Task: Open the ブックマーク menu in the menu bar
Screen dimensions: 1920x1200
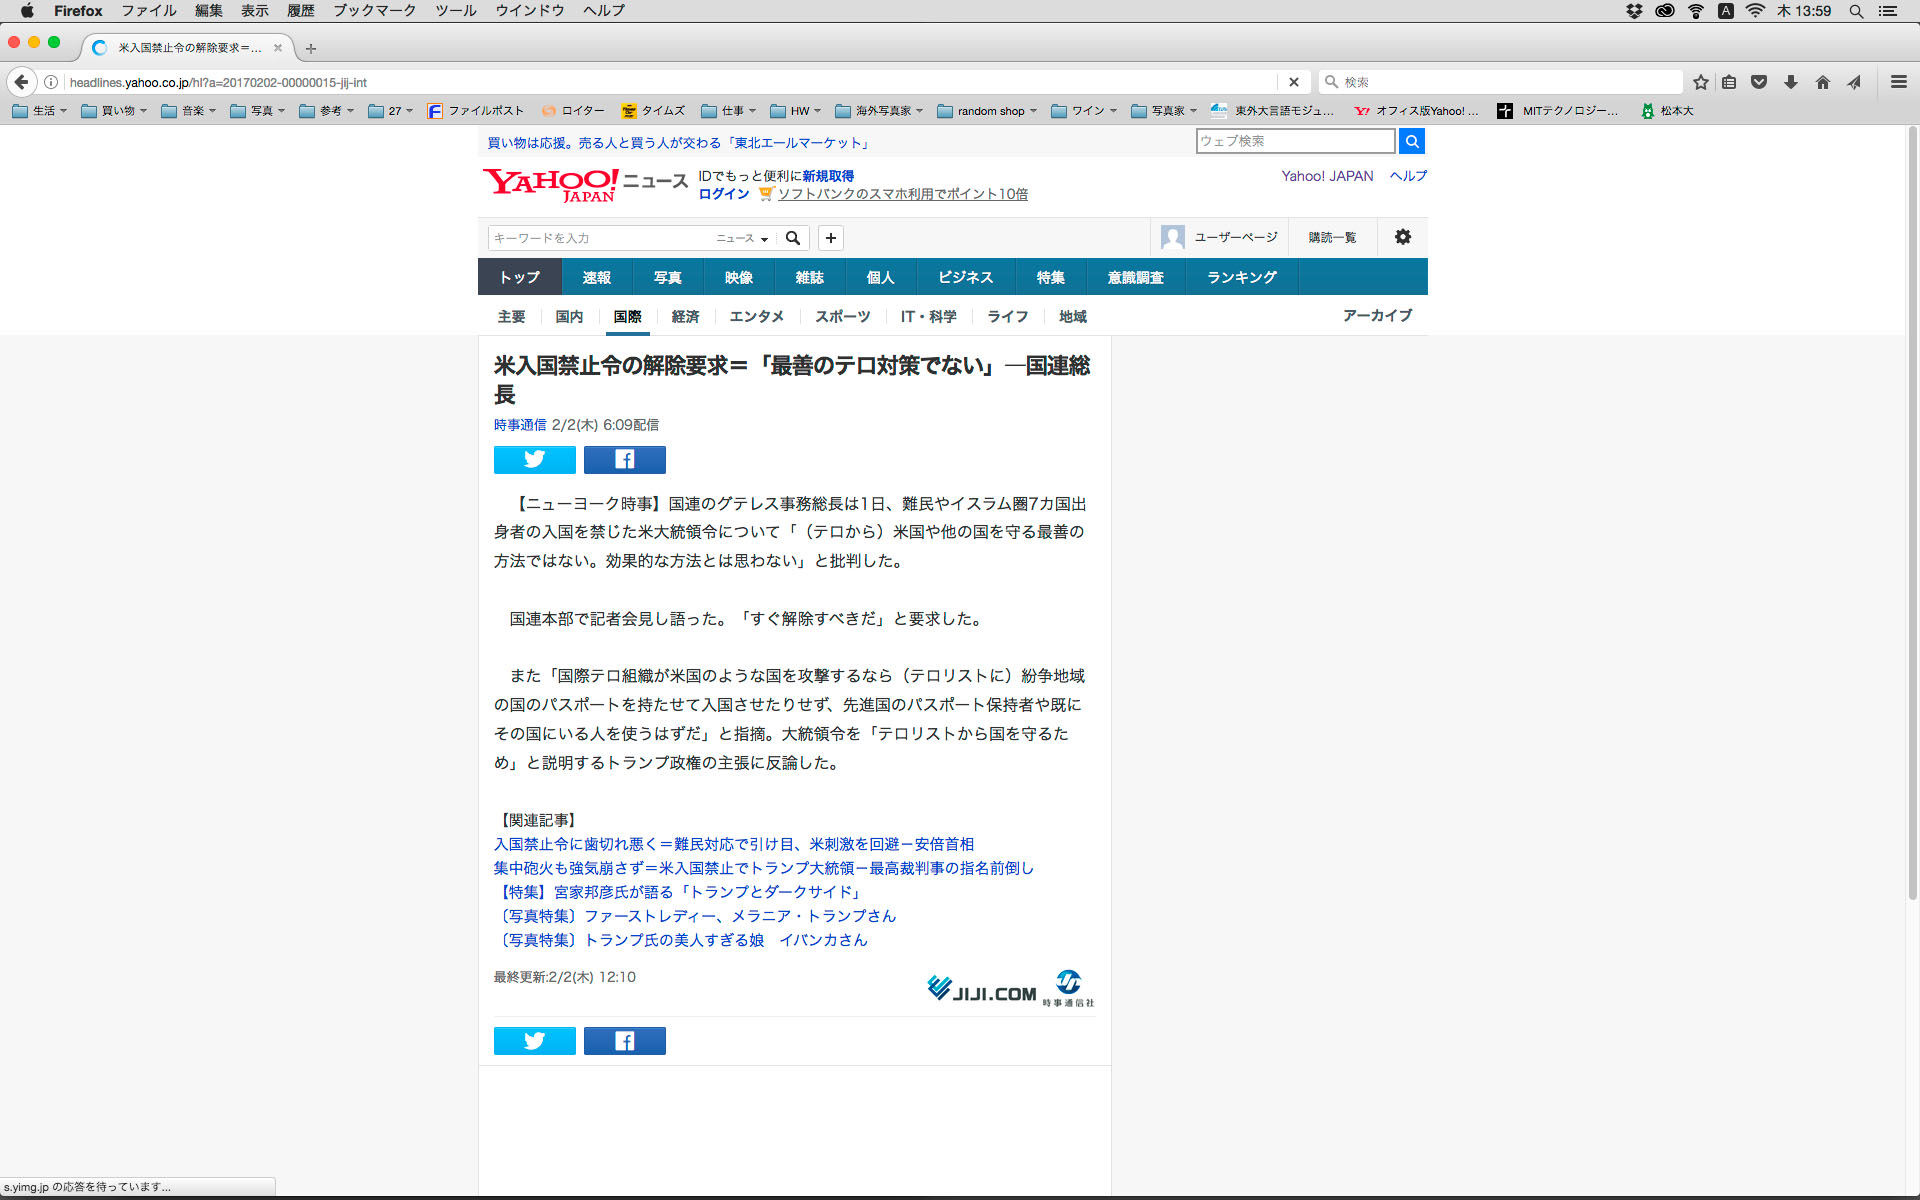Action: 374,11
